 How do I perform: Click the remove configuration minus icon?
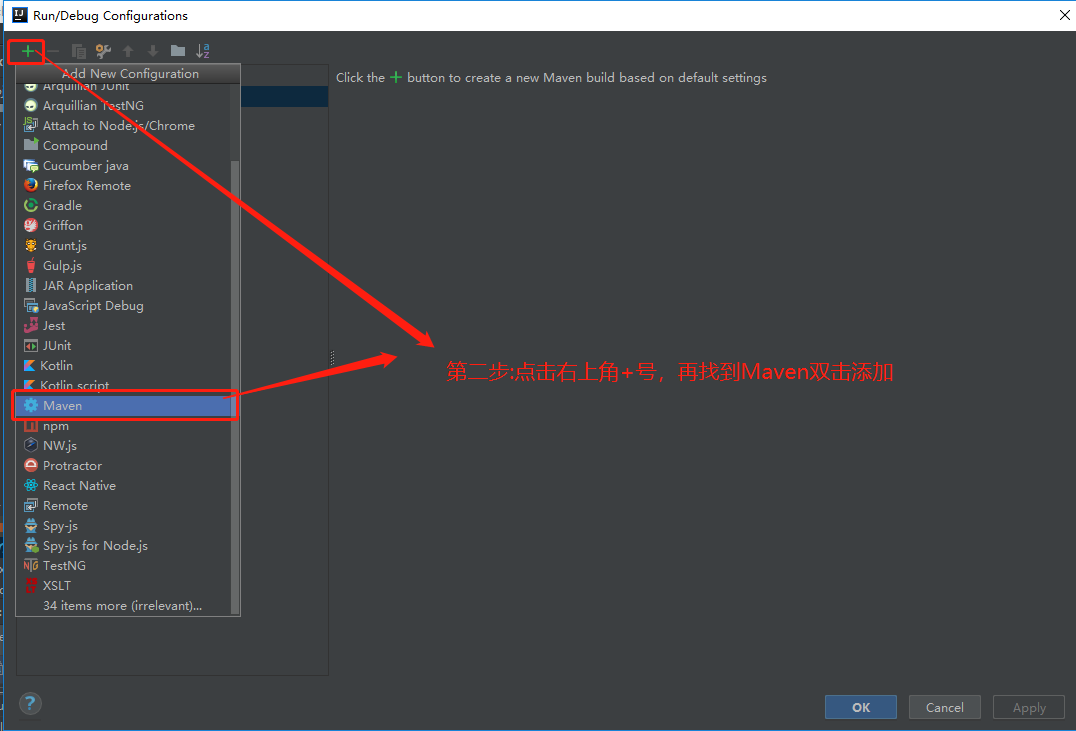pos(52,51)
